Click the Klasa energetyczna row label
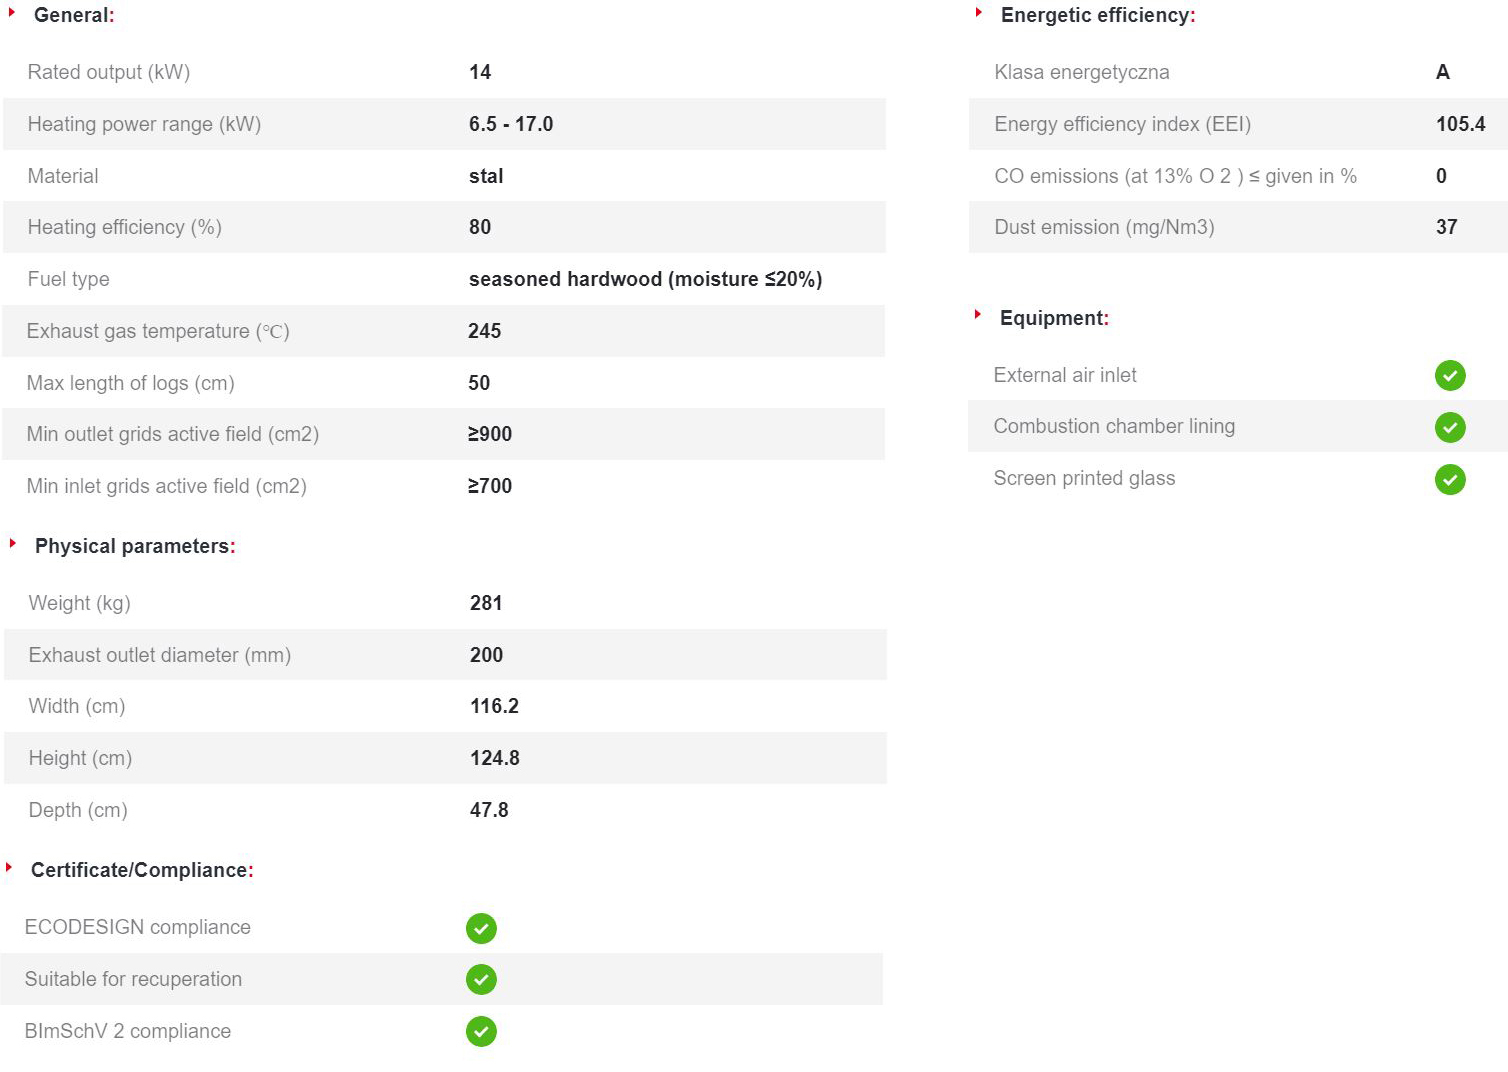1508x1072 pixels. click(x=1081, y=72)
